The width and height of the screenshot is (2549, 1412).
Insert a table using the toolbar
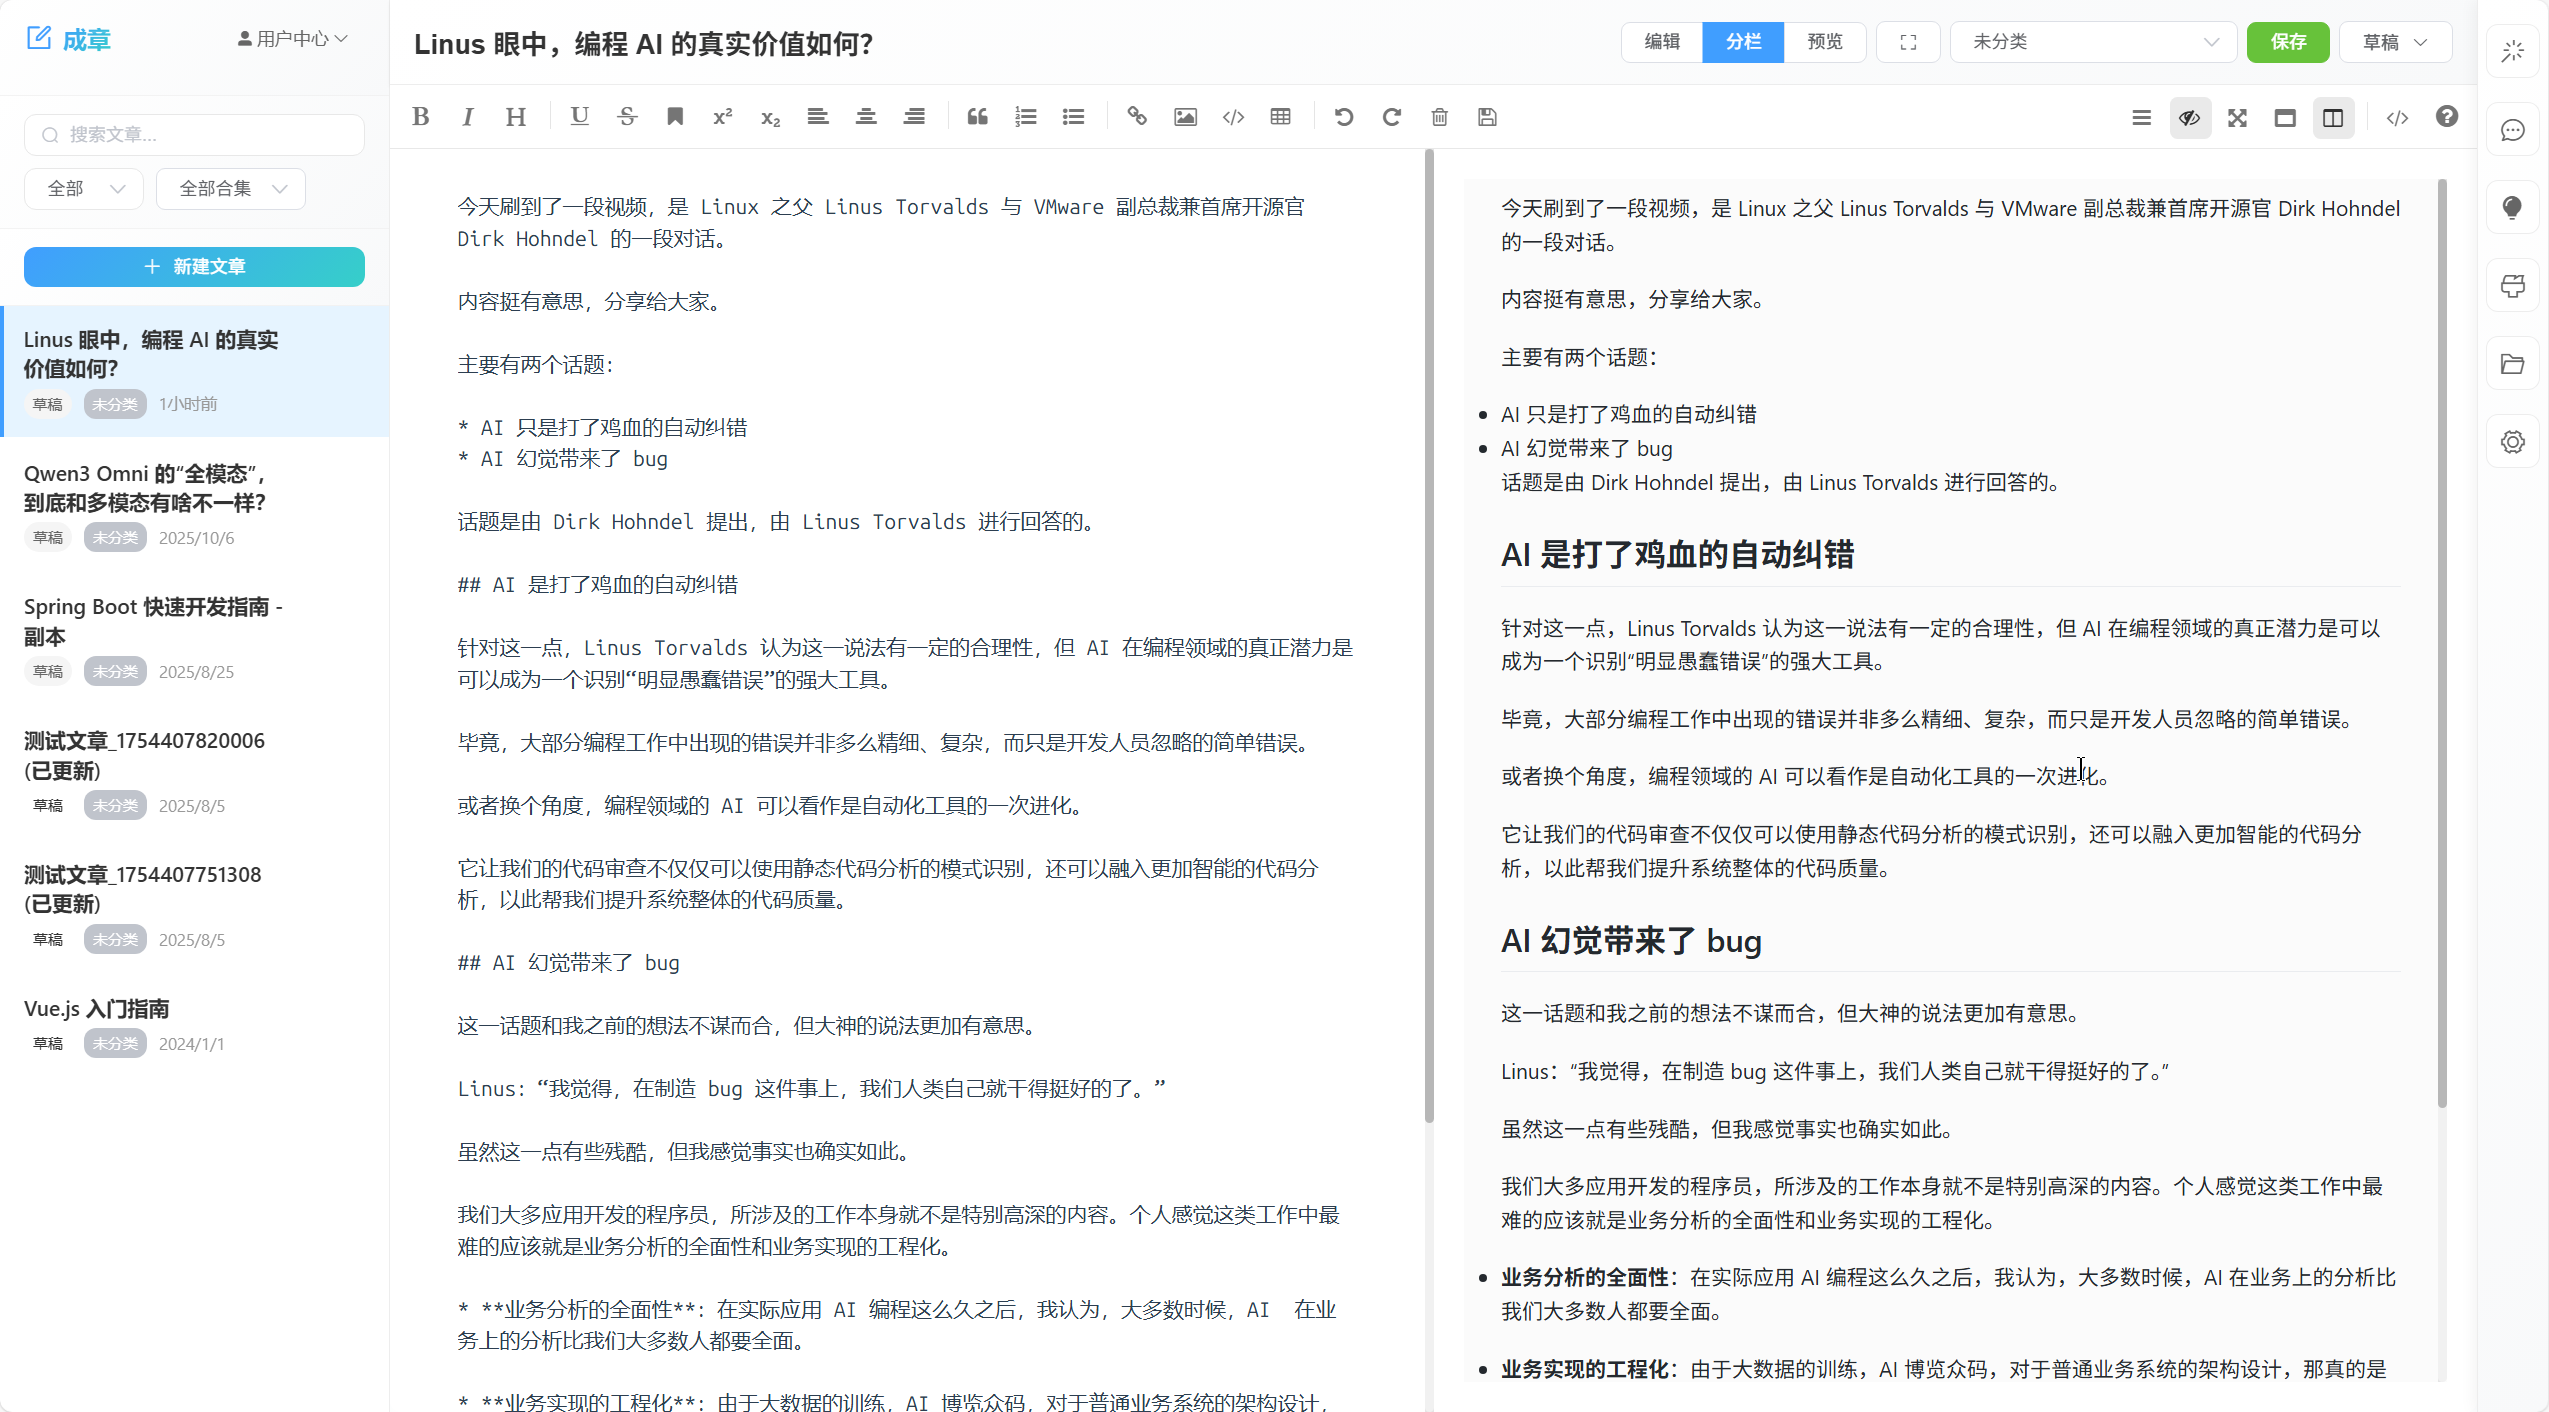pos(1281,117)
